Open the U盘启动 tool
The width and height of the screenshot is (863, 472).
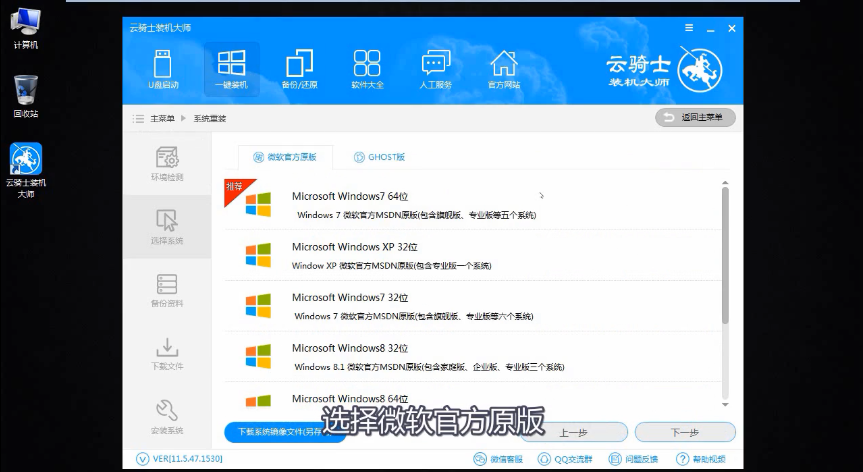(x=163, y=69)
